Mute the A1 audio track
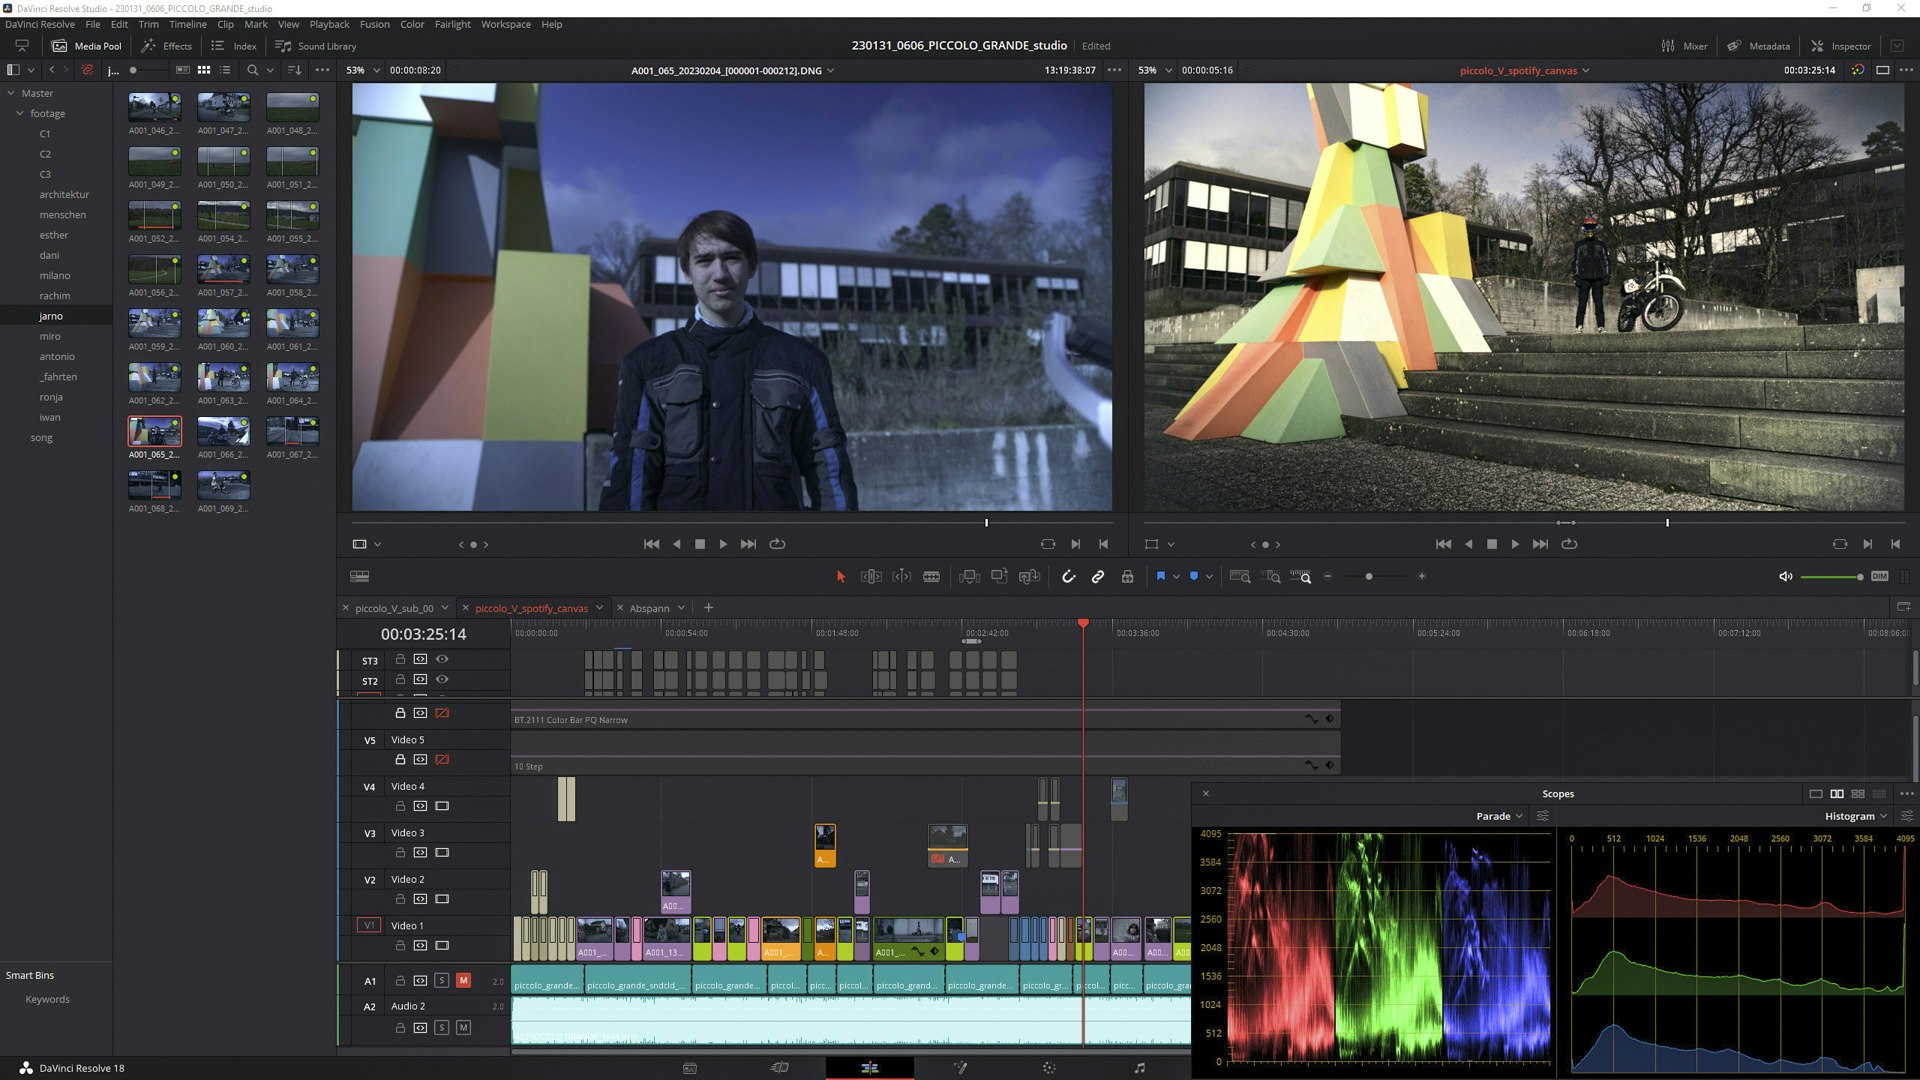 coord(463,980)
